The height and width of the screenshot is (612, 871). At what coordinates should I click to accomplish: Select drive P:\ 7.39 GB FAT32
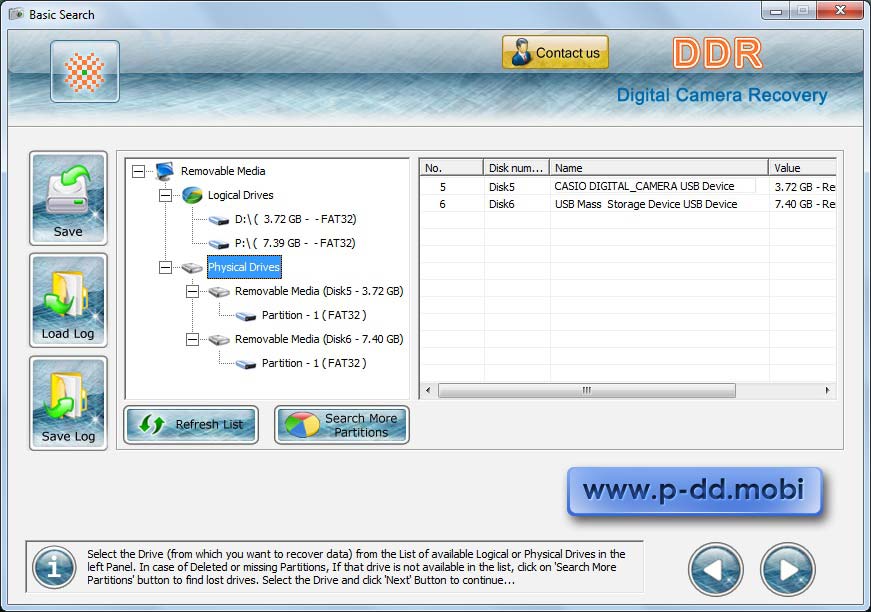[295, 243]
